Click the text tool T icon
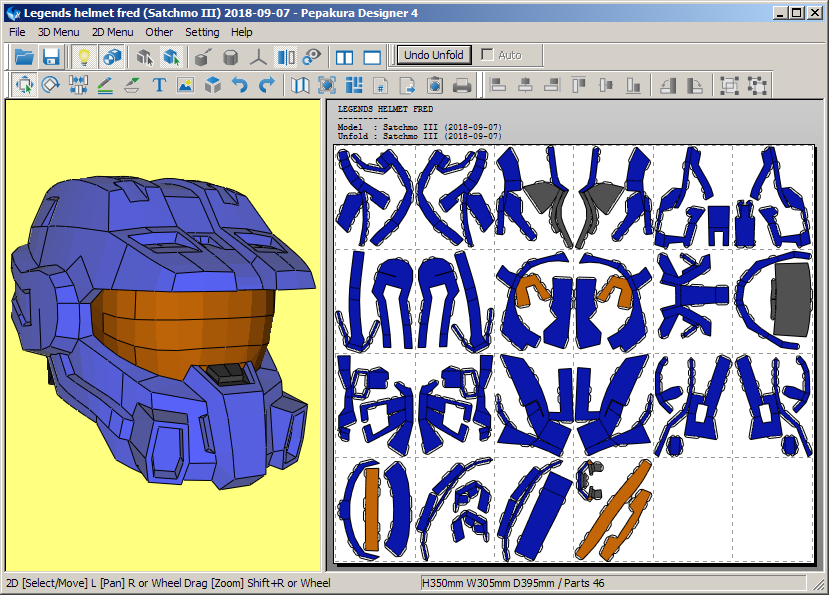Viewport: 829px width, 595px height. (x=159, y=86)
